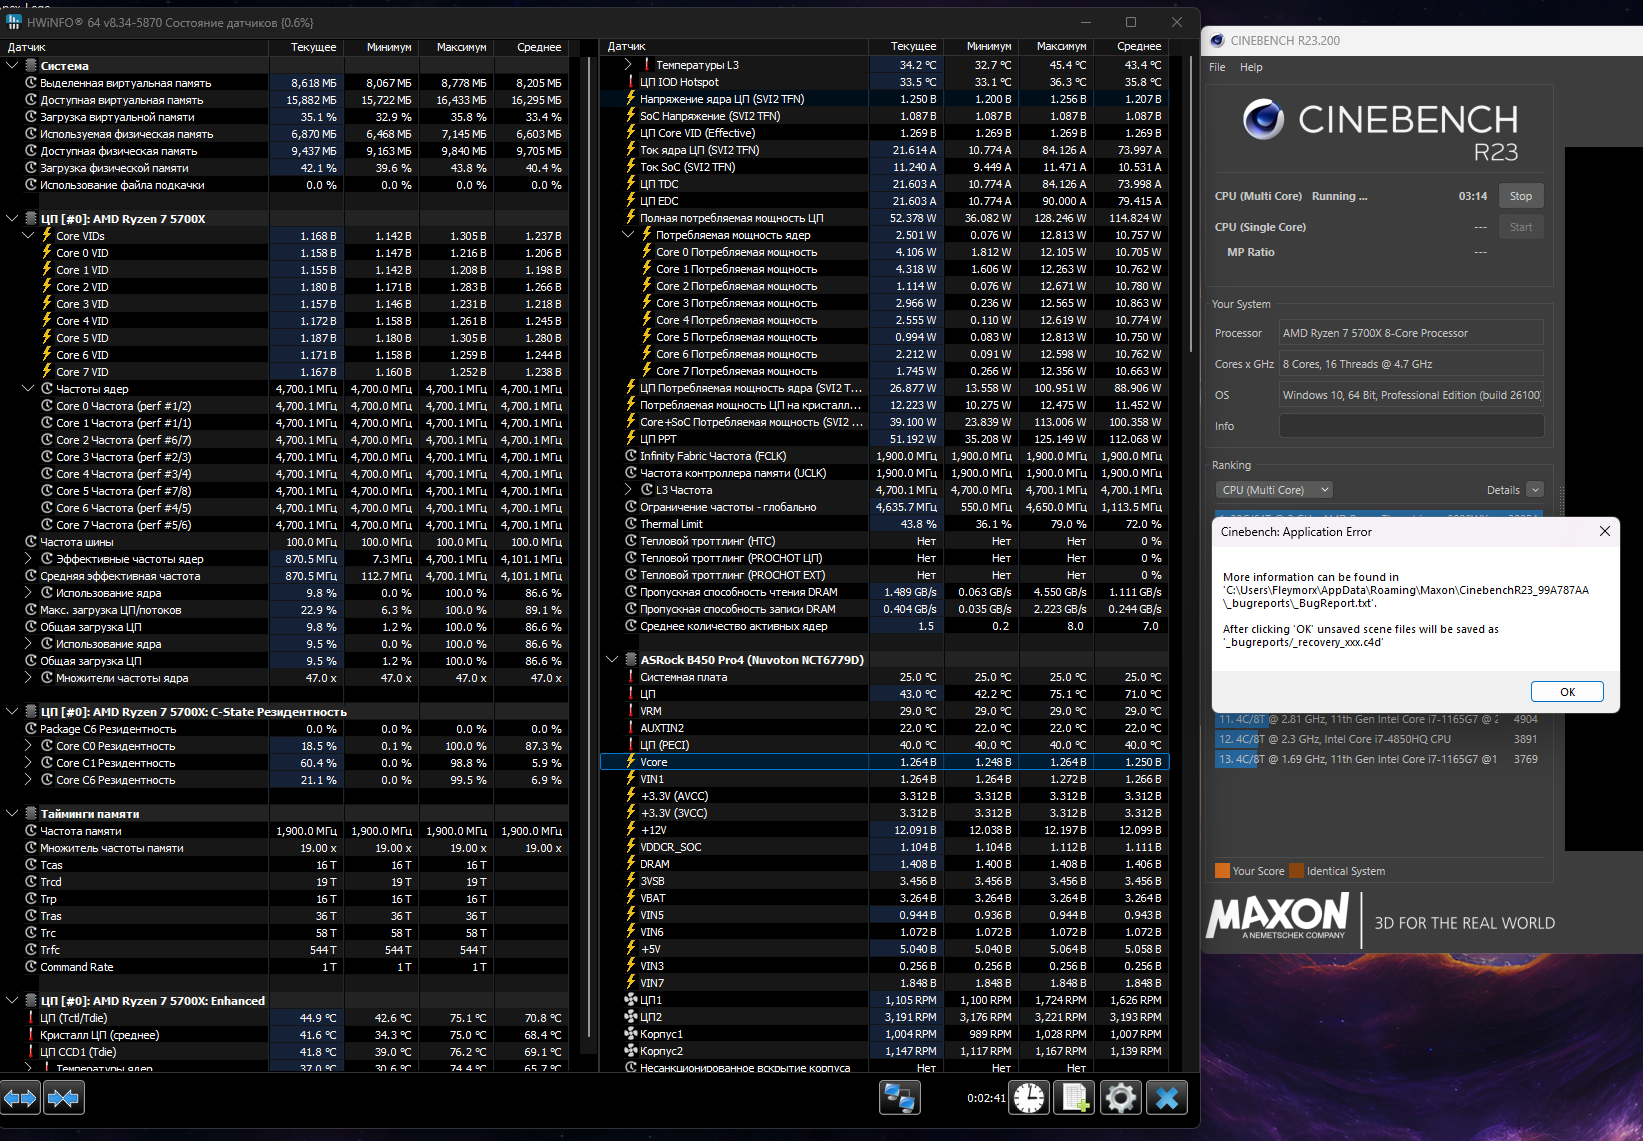Click the thermometer icon beside ЦП IOD Hotspot
Image resolution: width=1643 pixels, height=1141 pixels.
631,82
